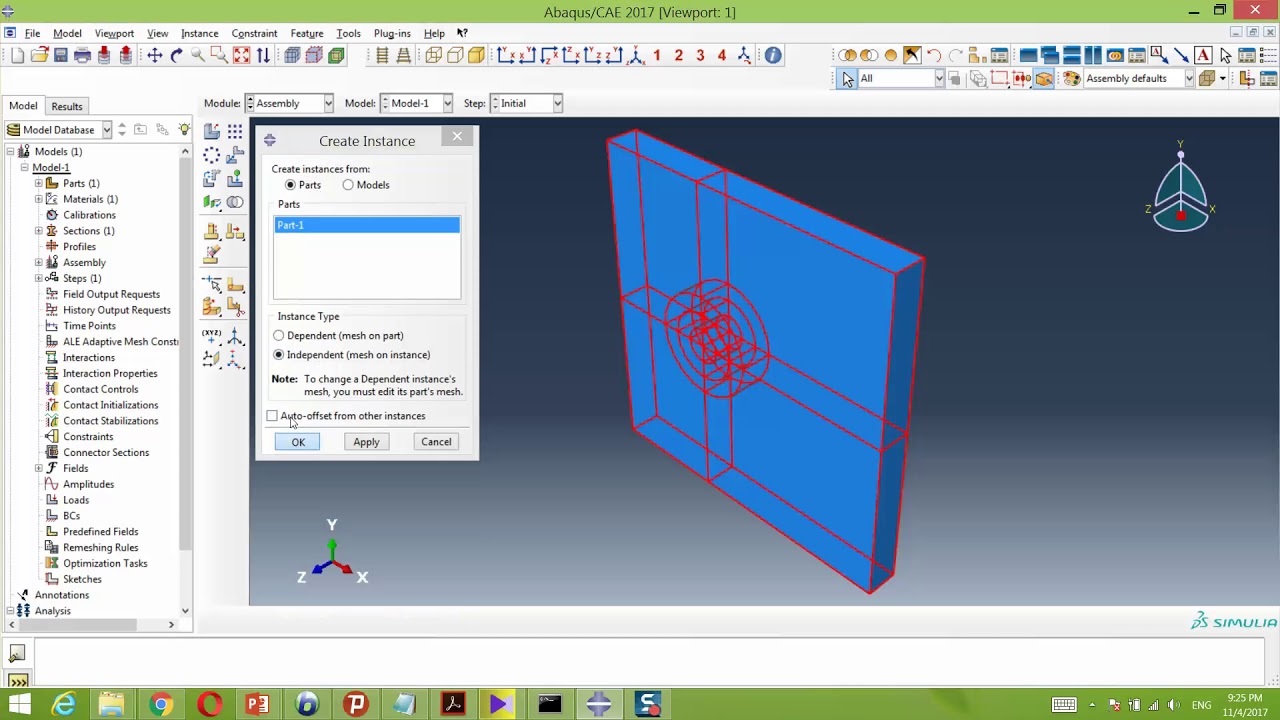Click the Radial Pattern tool icon
The height and width of the screenshot is (720, 1280).
[x=212, y=155]
